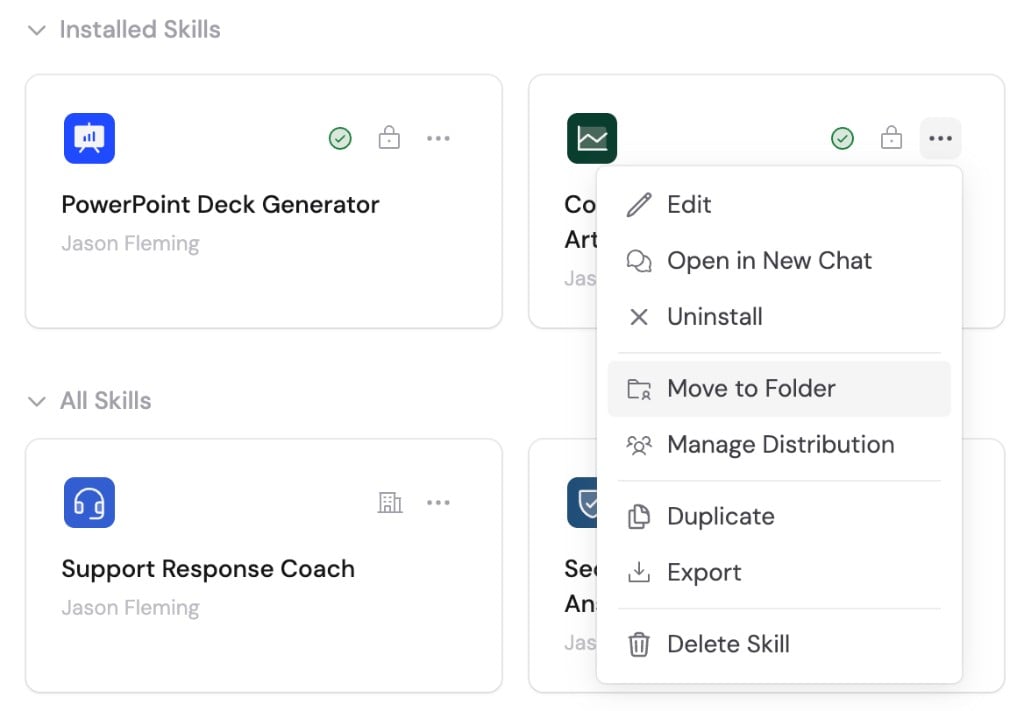
Task: Collapse the Installed Skills section chevron
Action: [x=37, y=31]
